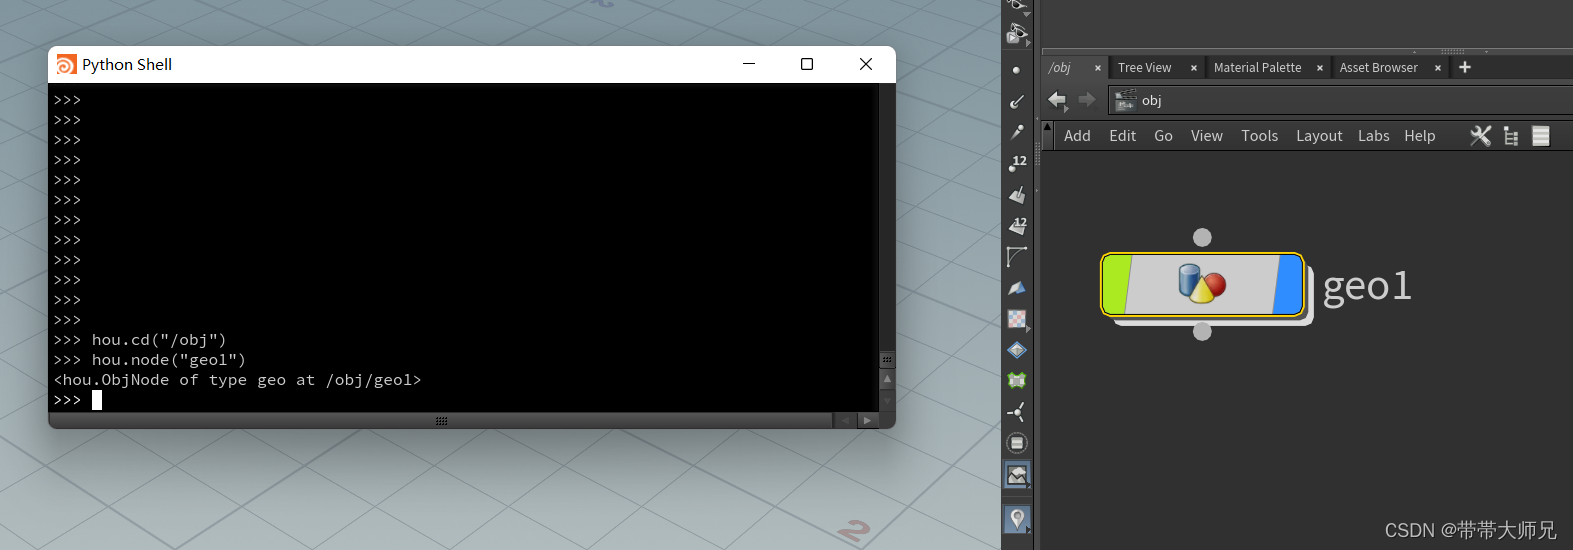The height and width of the screenshot is (550, 1573).
Task: Maximize the Python Shell window
Action: pos(807,64)
